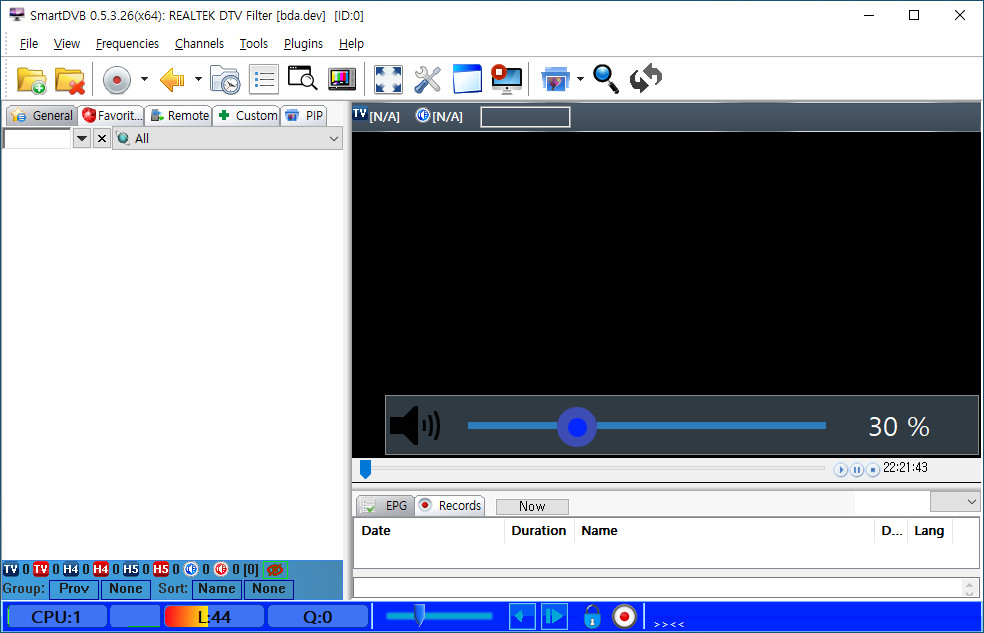Toggle the blue H4 channel filter

click(70, 570)
